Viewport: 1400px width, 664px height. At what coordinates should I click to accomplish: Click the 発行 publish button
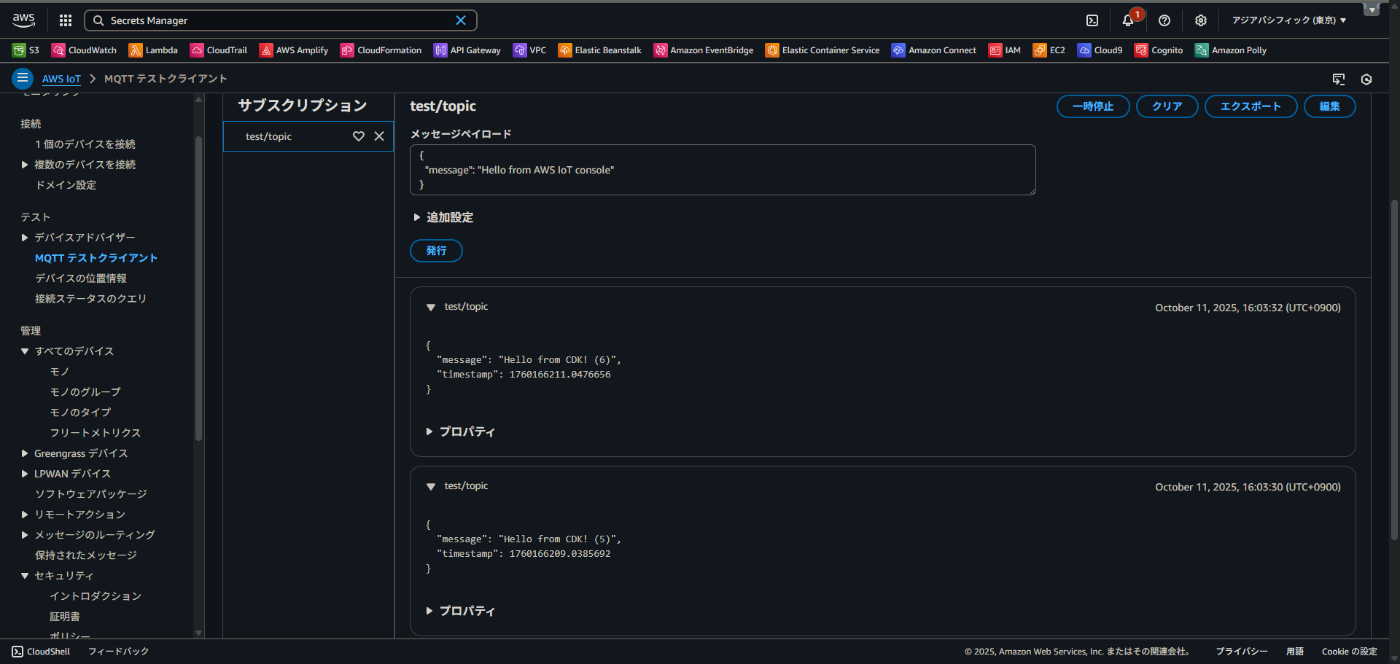(x=437, y=251)
